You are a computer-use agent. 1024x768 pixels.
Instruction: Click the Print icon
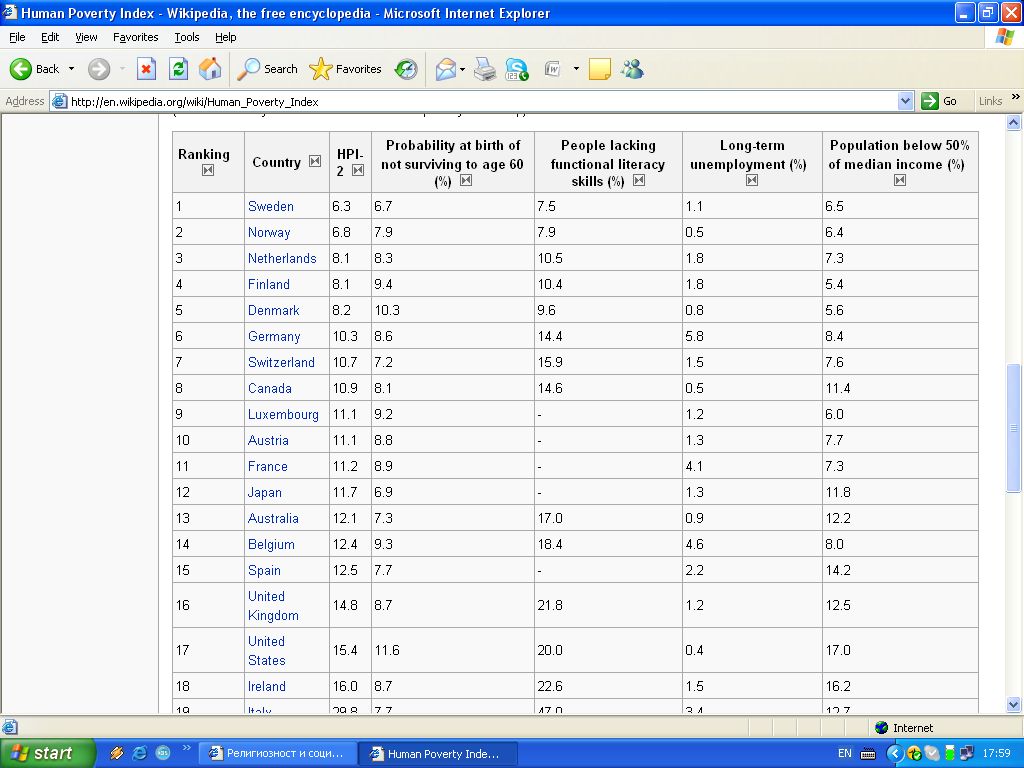coord(485,69)
